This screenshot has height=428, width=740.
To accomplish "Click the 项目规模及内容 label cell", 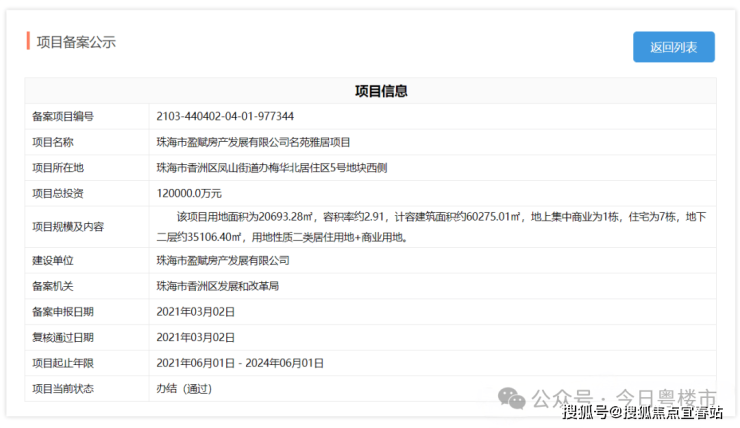I will point(68,227).
